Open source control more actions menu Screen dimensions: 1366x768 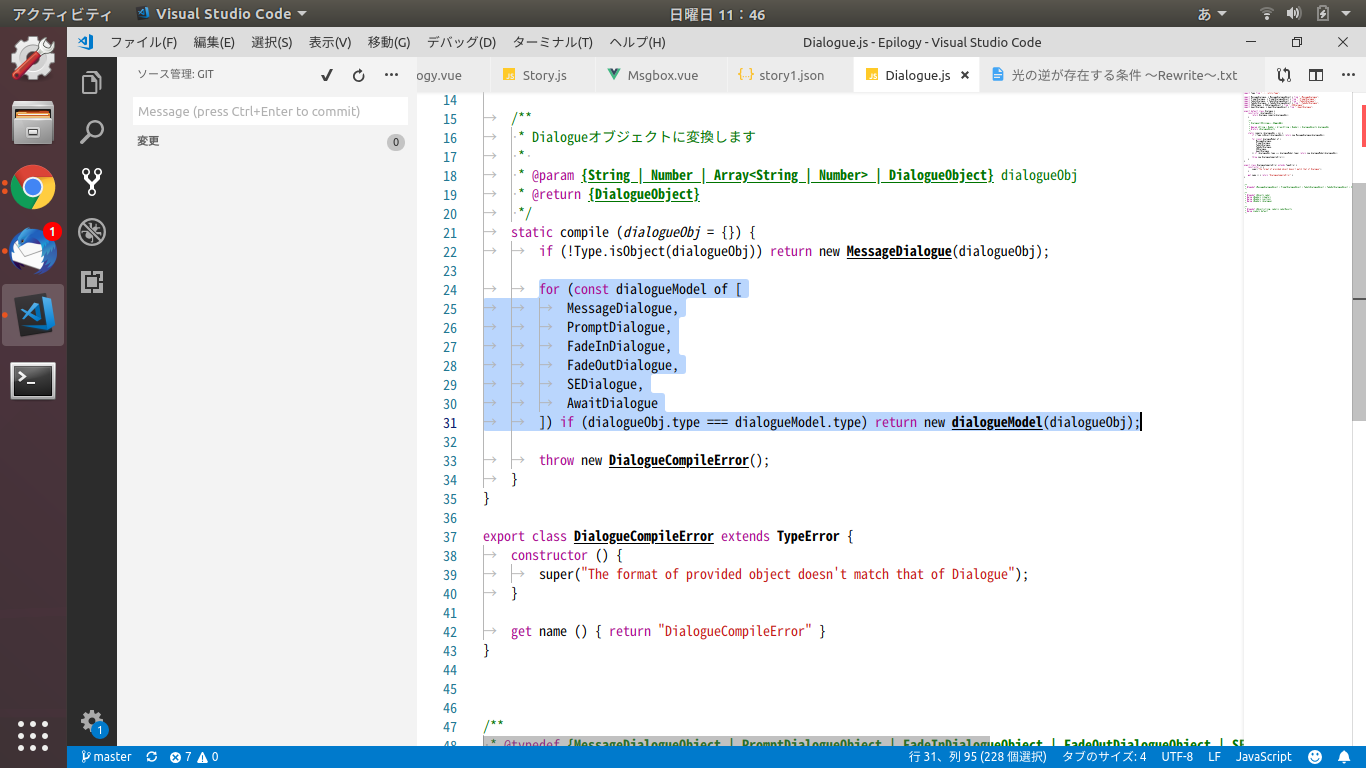pos(391,75)
